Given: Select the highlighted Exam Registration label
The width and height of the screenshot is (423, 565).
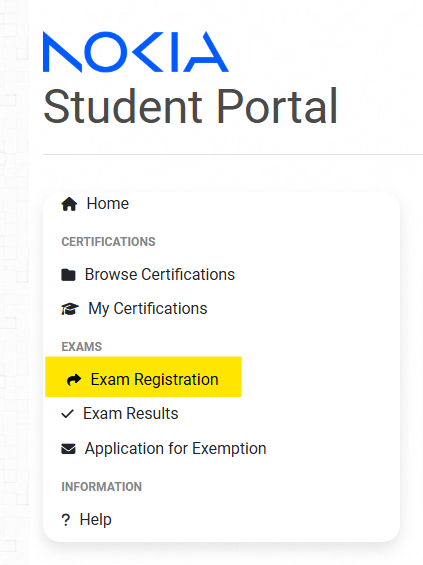Looking at the screenshot, I should [155, 379].
